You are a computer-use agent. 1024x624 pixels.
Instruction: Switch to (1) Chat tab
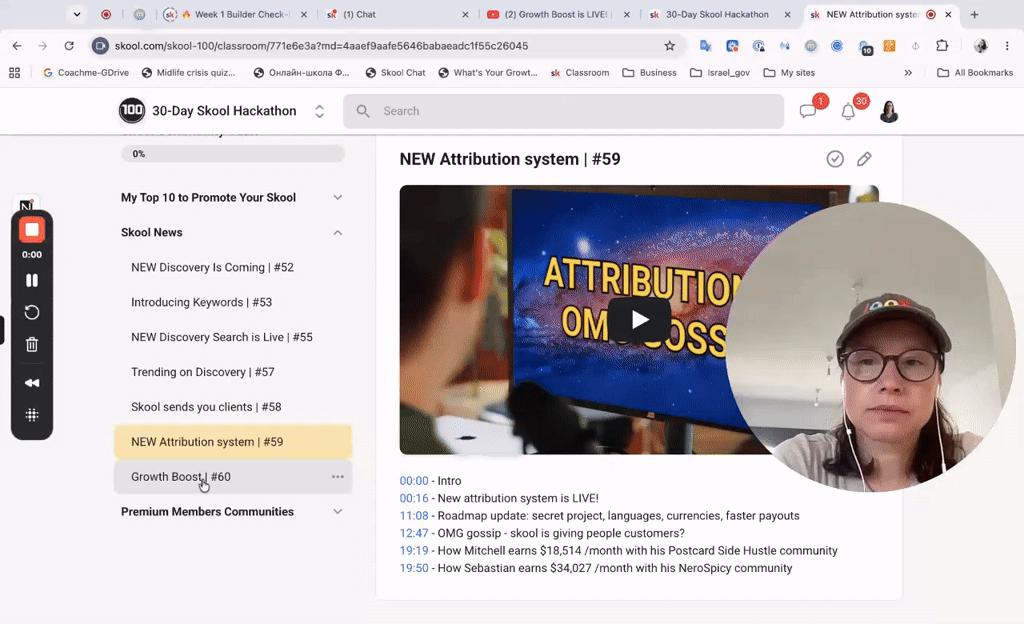[398, 14]
